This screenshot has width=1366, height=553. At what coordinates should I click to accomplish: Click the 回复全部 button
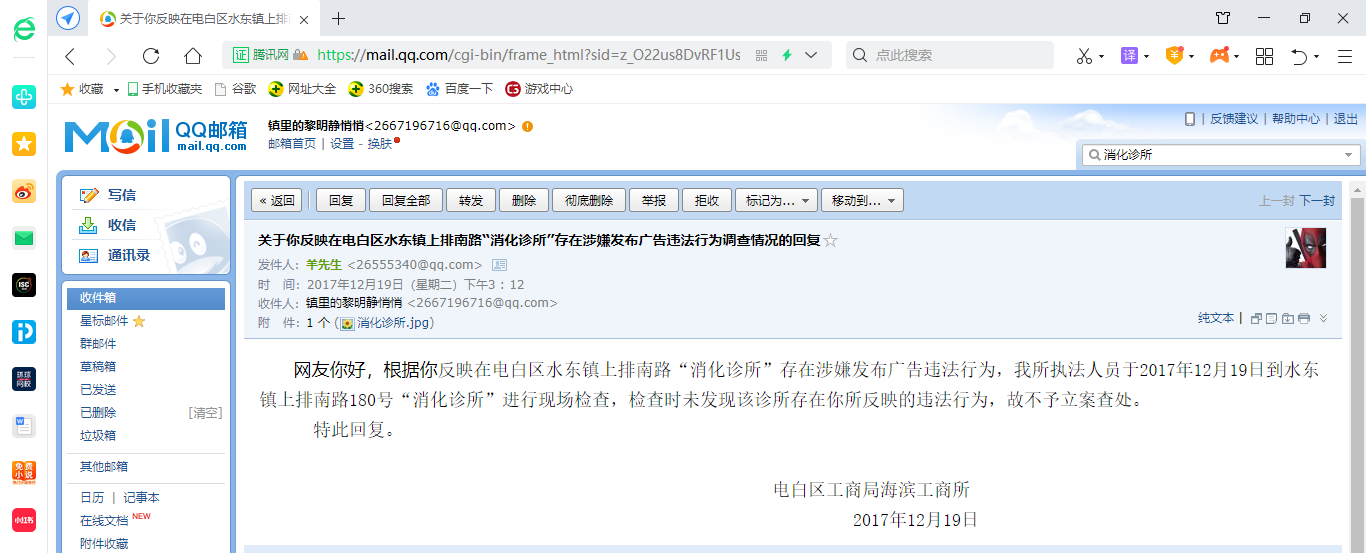(x=406, y=200)
